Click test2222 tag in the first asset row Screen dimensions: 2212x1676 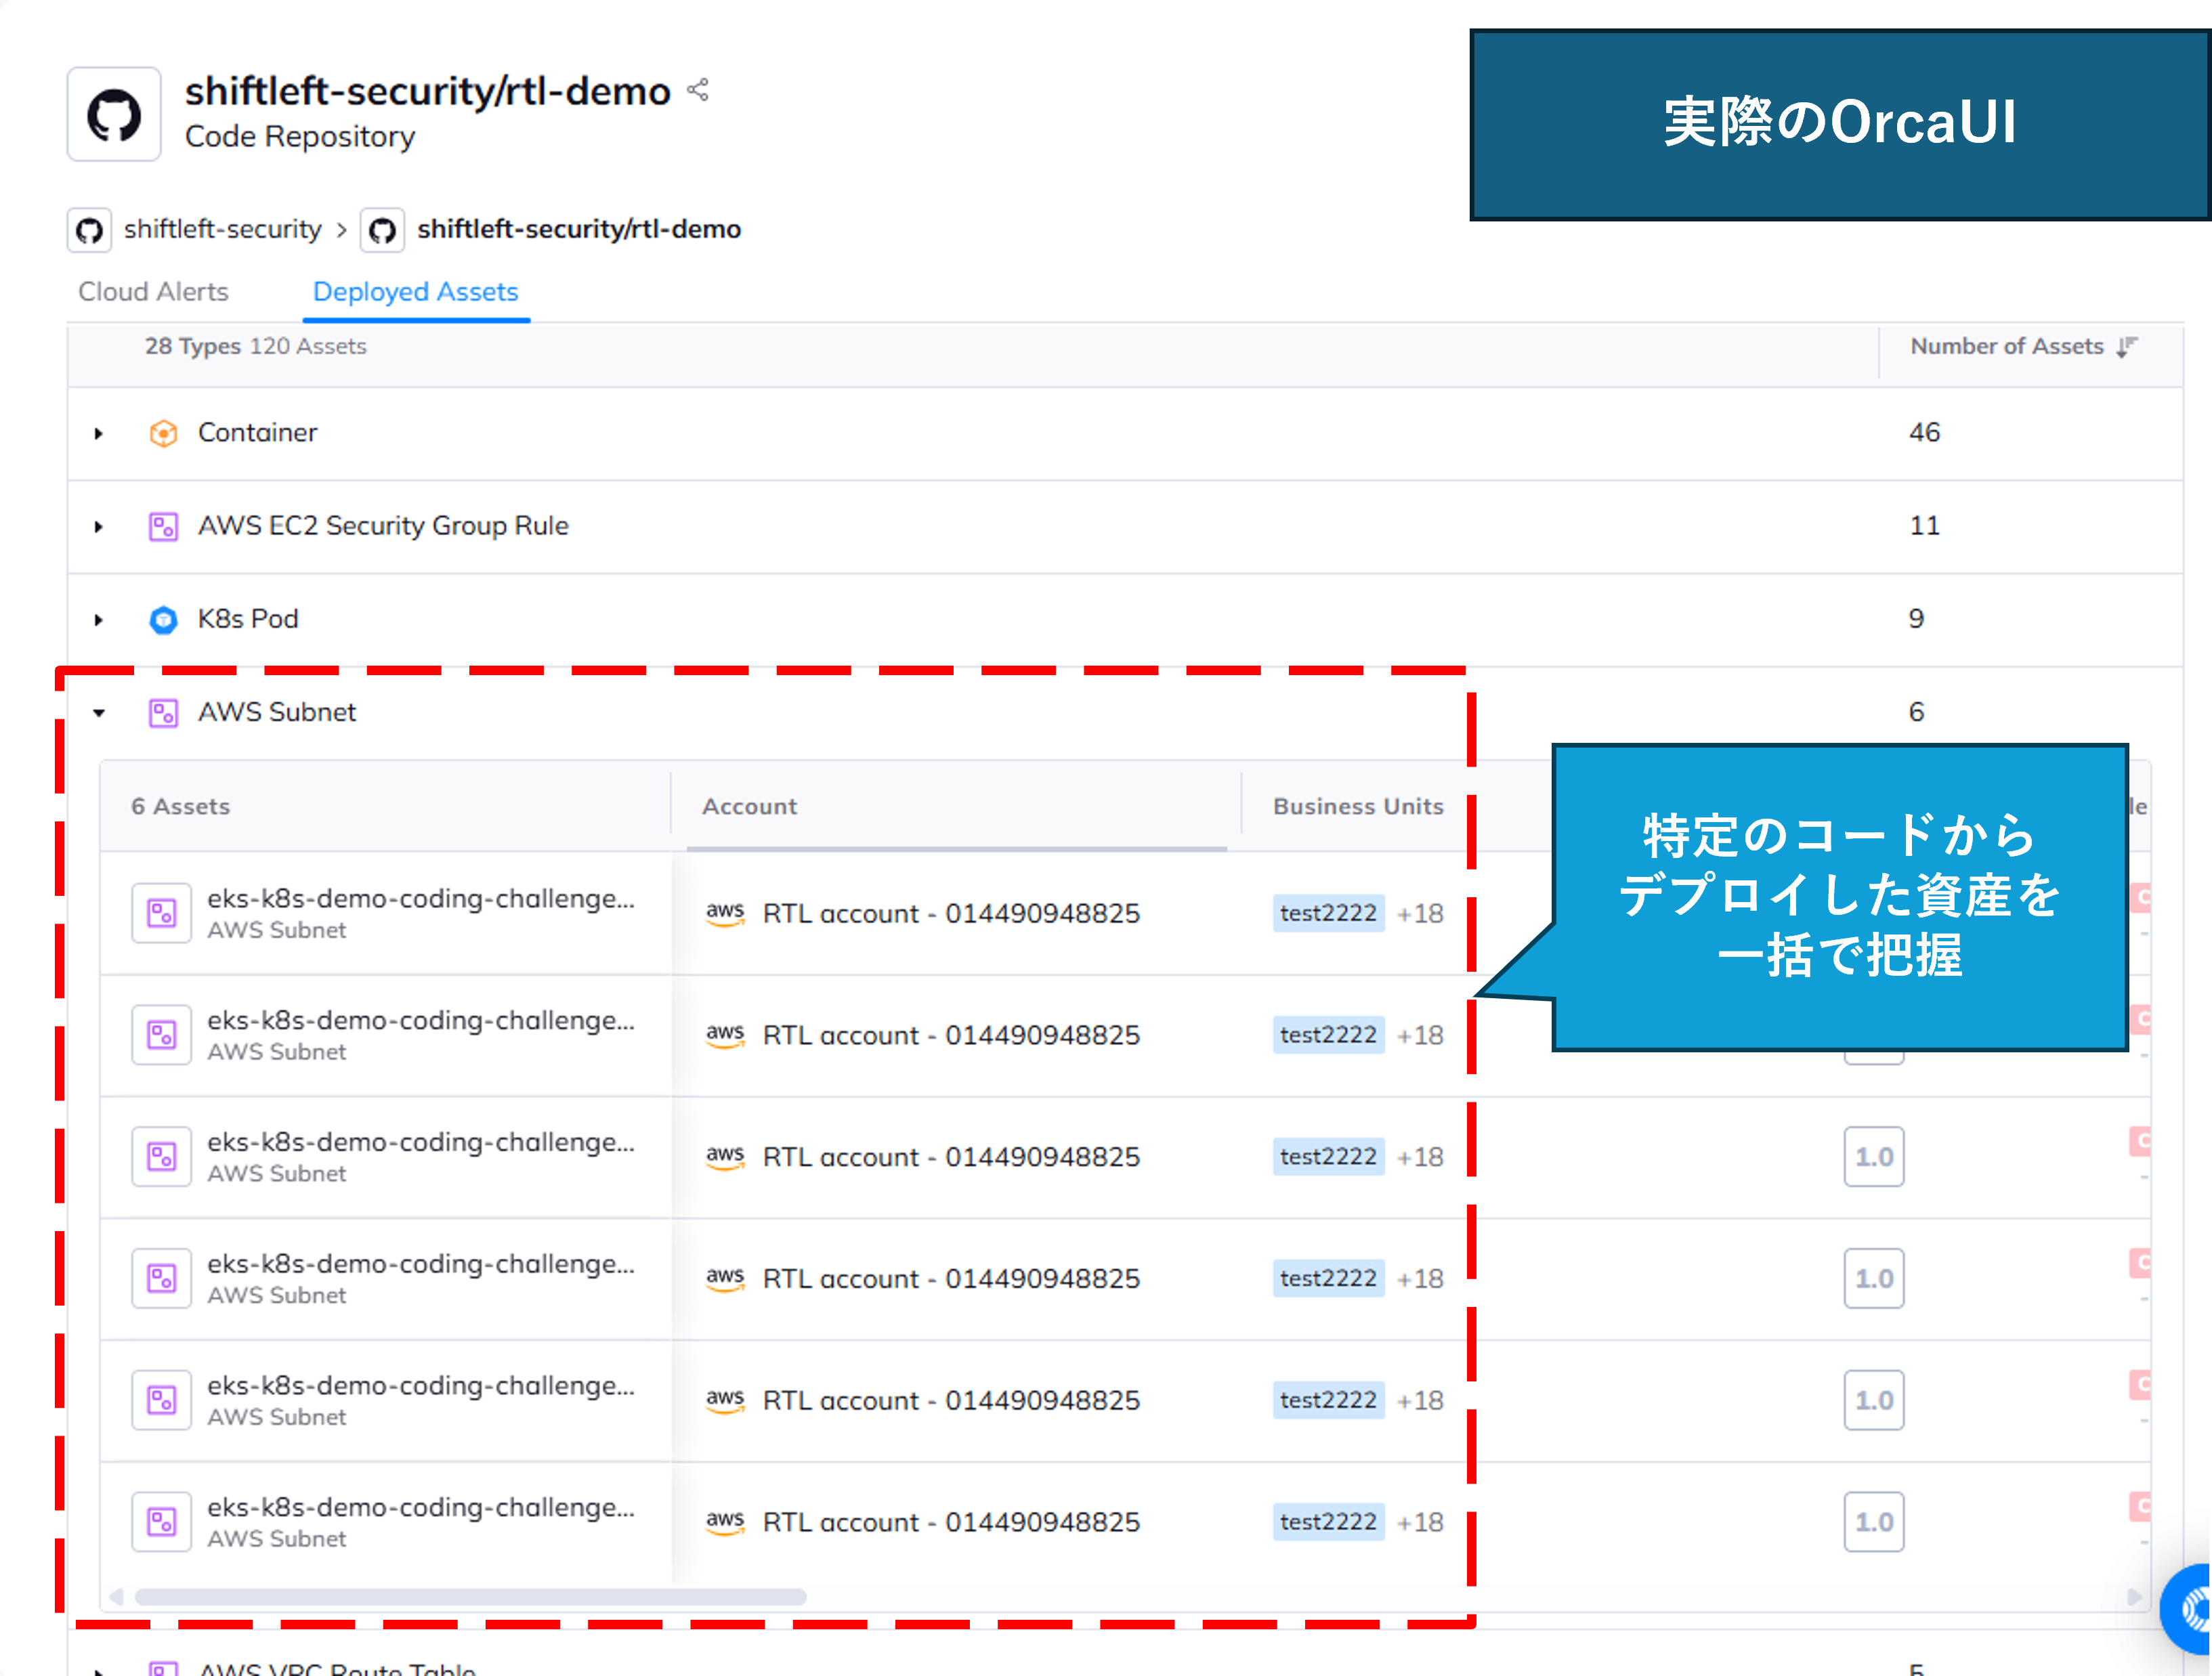click(x=1328, y=913)
